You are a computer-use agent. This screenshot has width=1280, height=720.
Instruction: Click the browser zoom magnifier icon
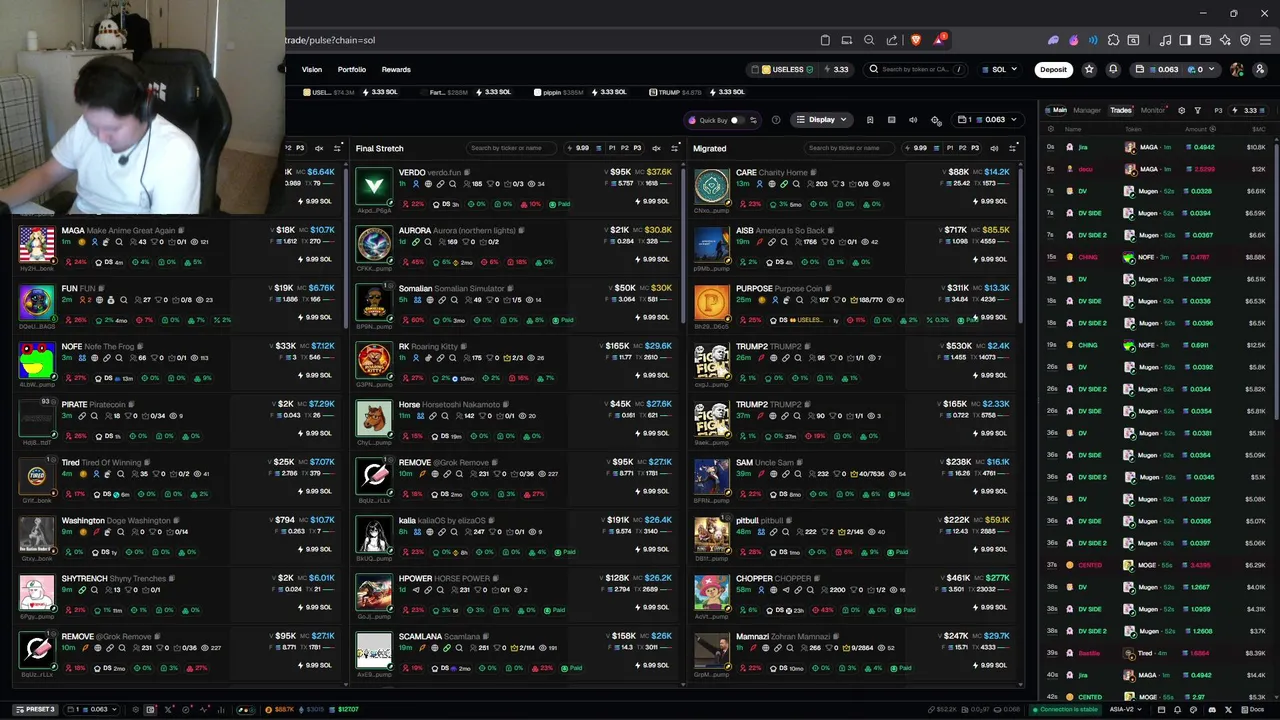pos(869,40)
